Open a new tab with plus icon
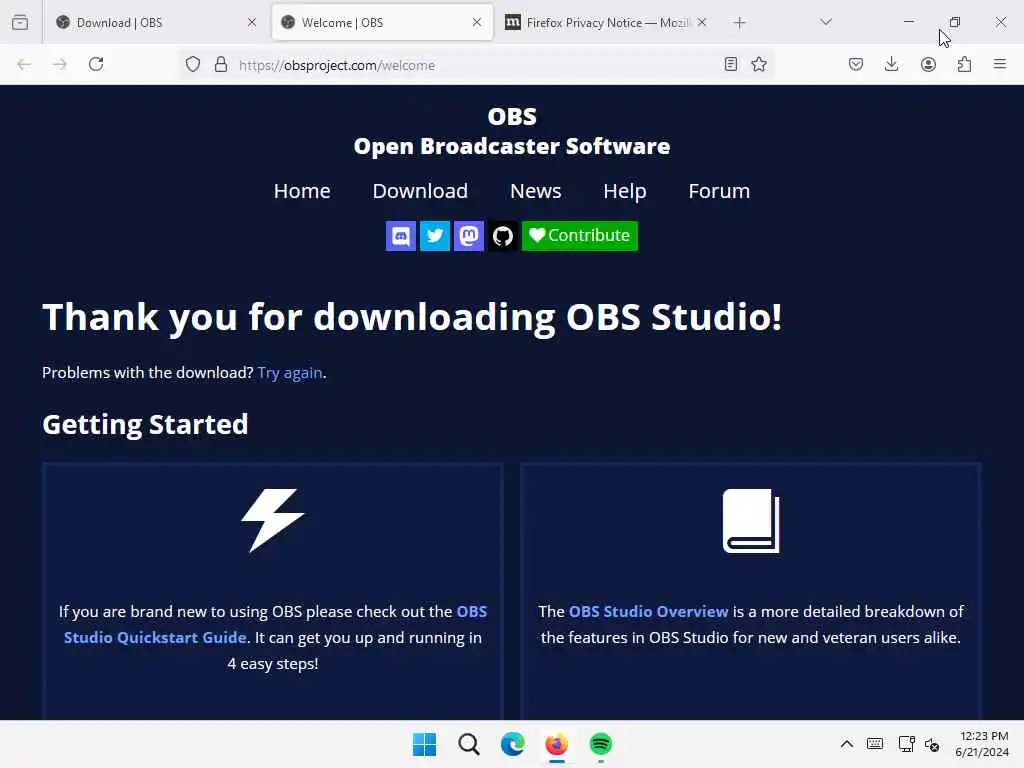1024x768 pixels. 739,23
